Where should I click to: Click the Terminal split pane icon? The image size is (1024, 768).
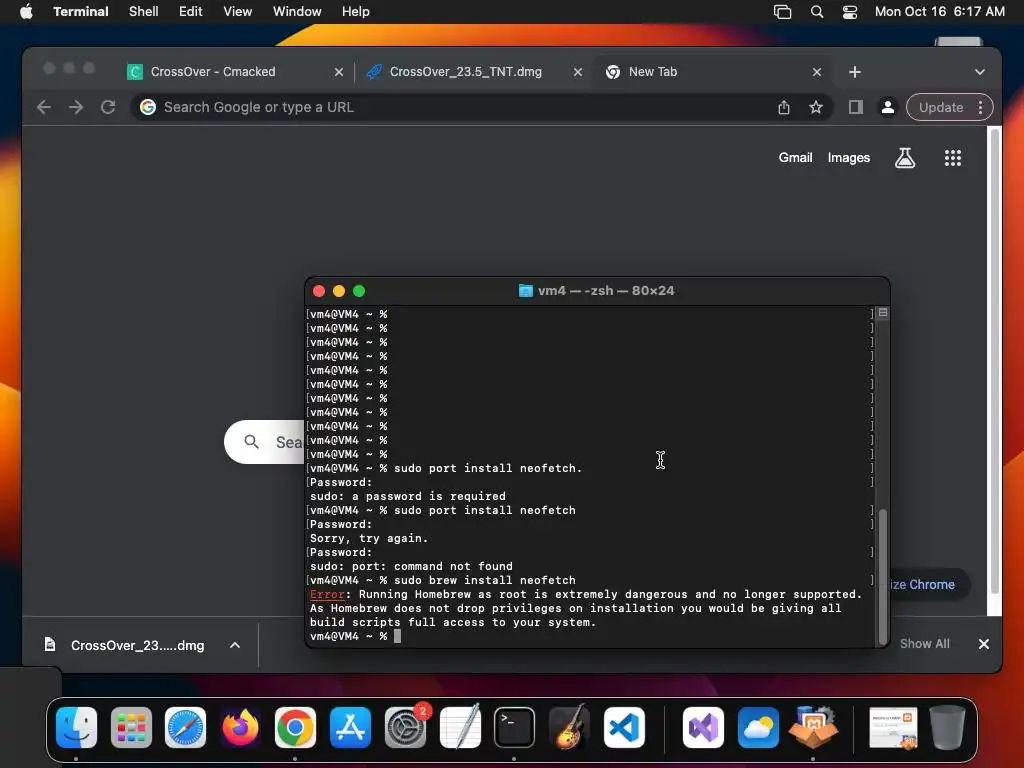point(883,313)
